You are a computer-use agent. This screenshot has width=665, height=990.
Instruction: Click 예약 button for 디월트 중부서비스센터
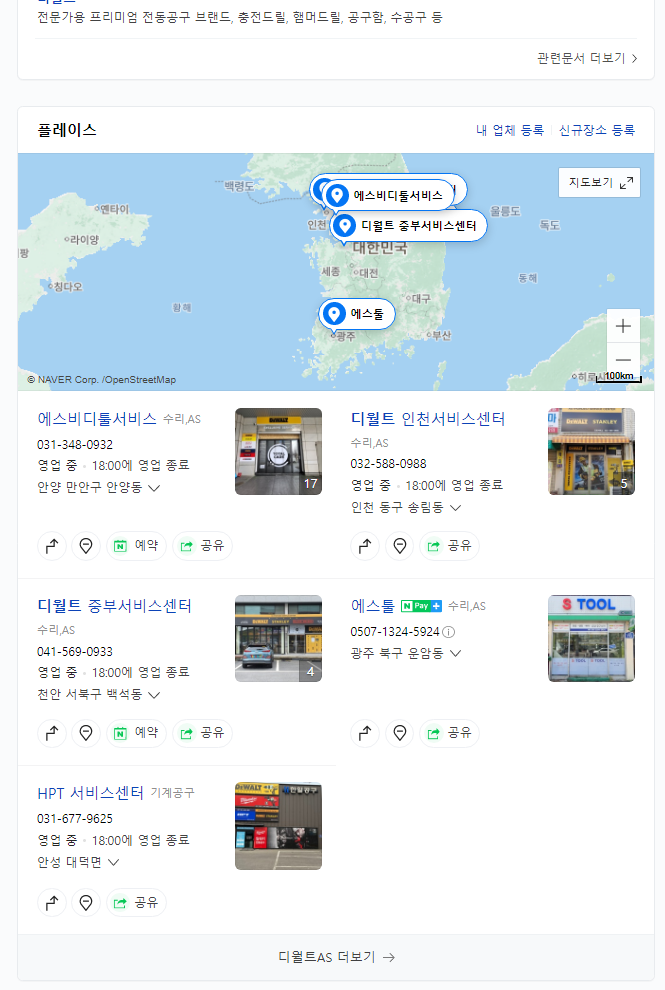136,733
